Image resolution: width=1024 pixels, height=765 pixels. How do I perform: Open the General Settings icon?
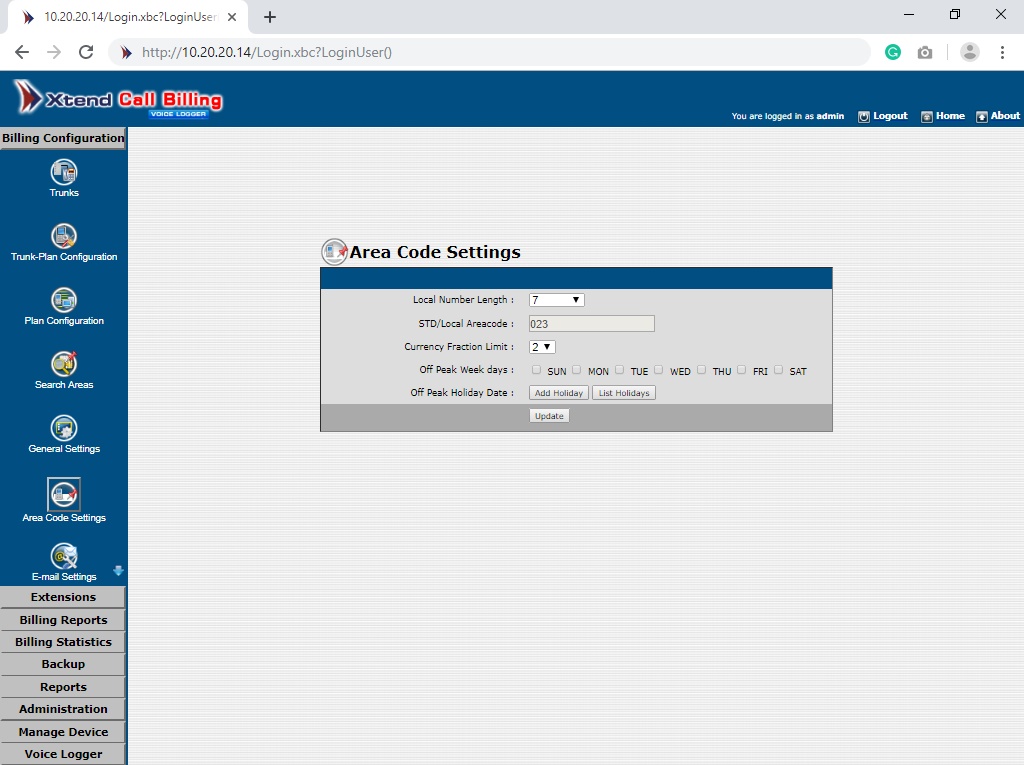[x=64, y=429]
